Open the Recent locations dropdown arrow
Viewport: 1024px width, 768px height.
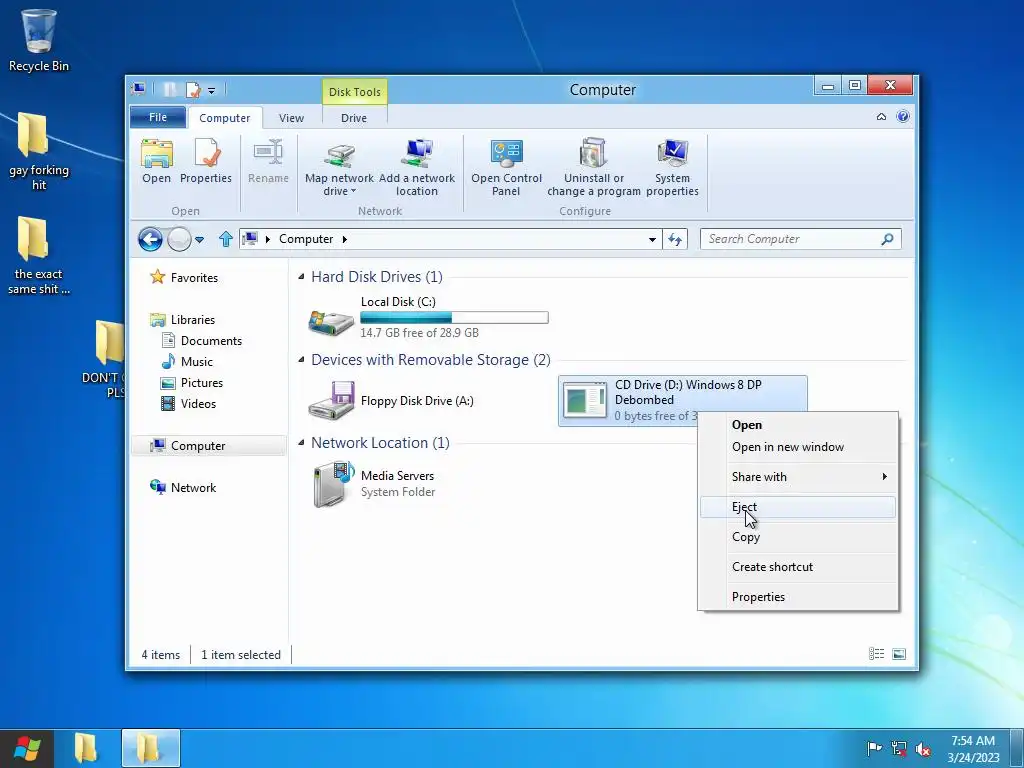(200, 240)
